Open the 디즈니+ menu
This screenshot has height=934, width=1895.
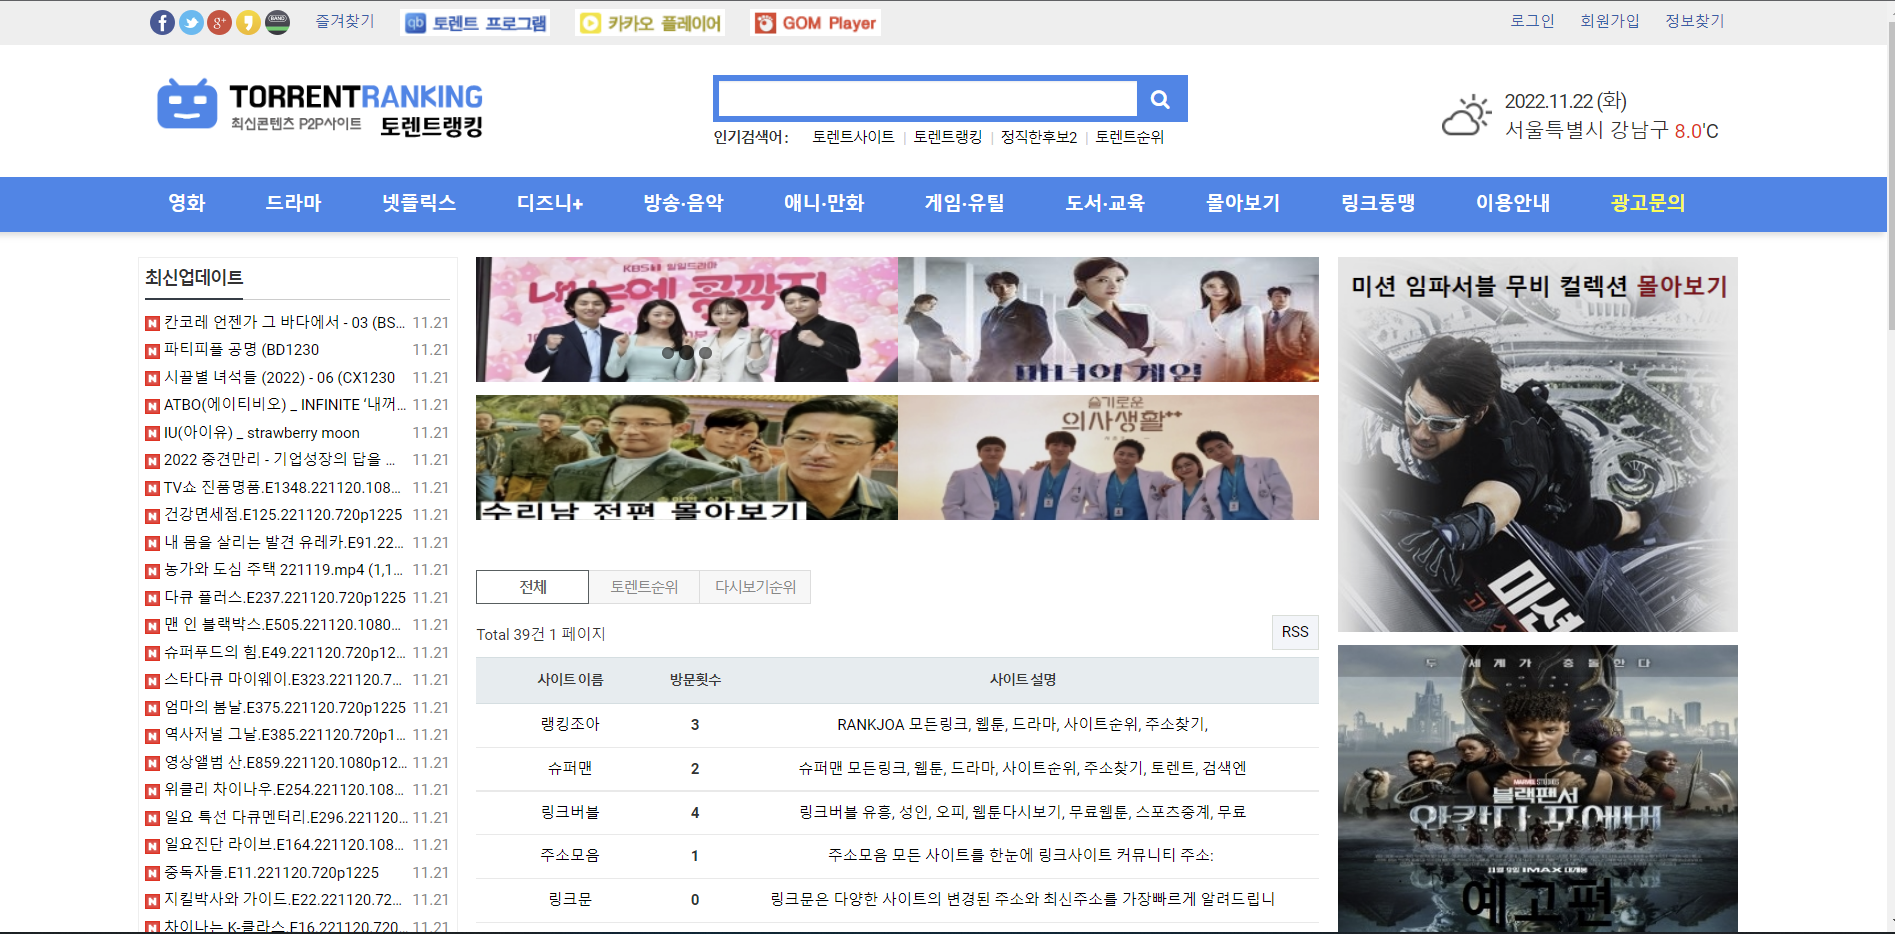click(x=550, y=203)
